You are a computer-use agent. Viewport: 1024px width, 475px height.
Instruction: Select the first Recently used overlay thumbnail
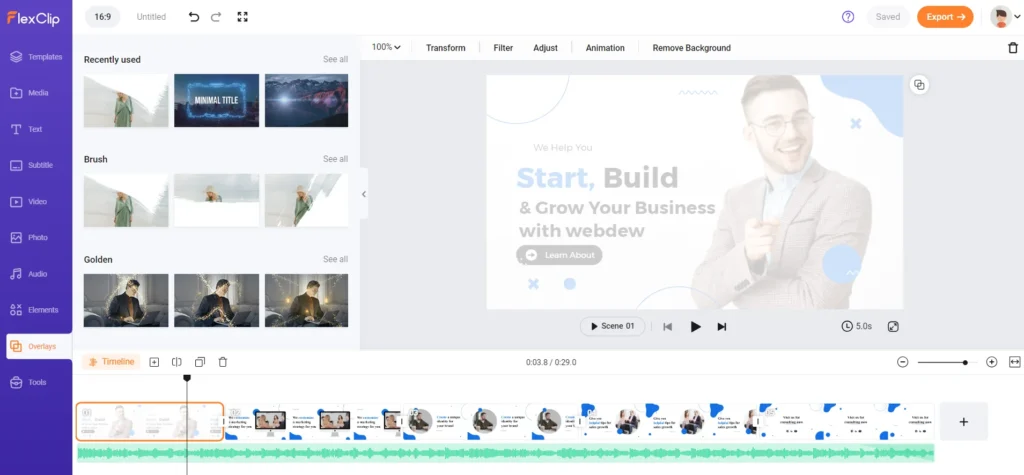click(126, 100)
